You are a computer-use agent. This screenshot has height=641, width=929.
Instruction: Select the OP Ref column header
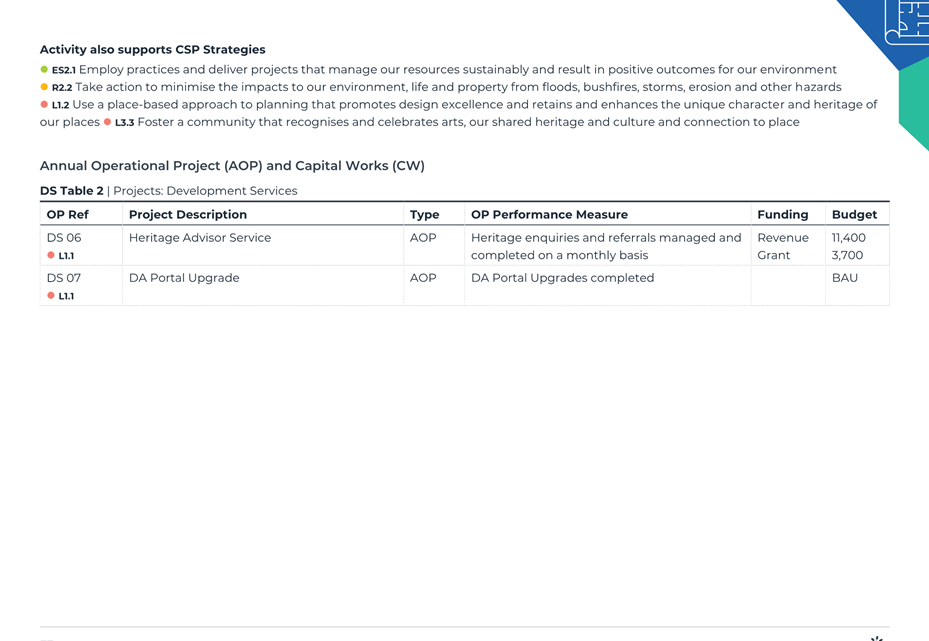click(x=68, y=214)
